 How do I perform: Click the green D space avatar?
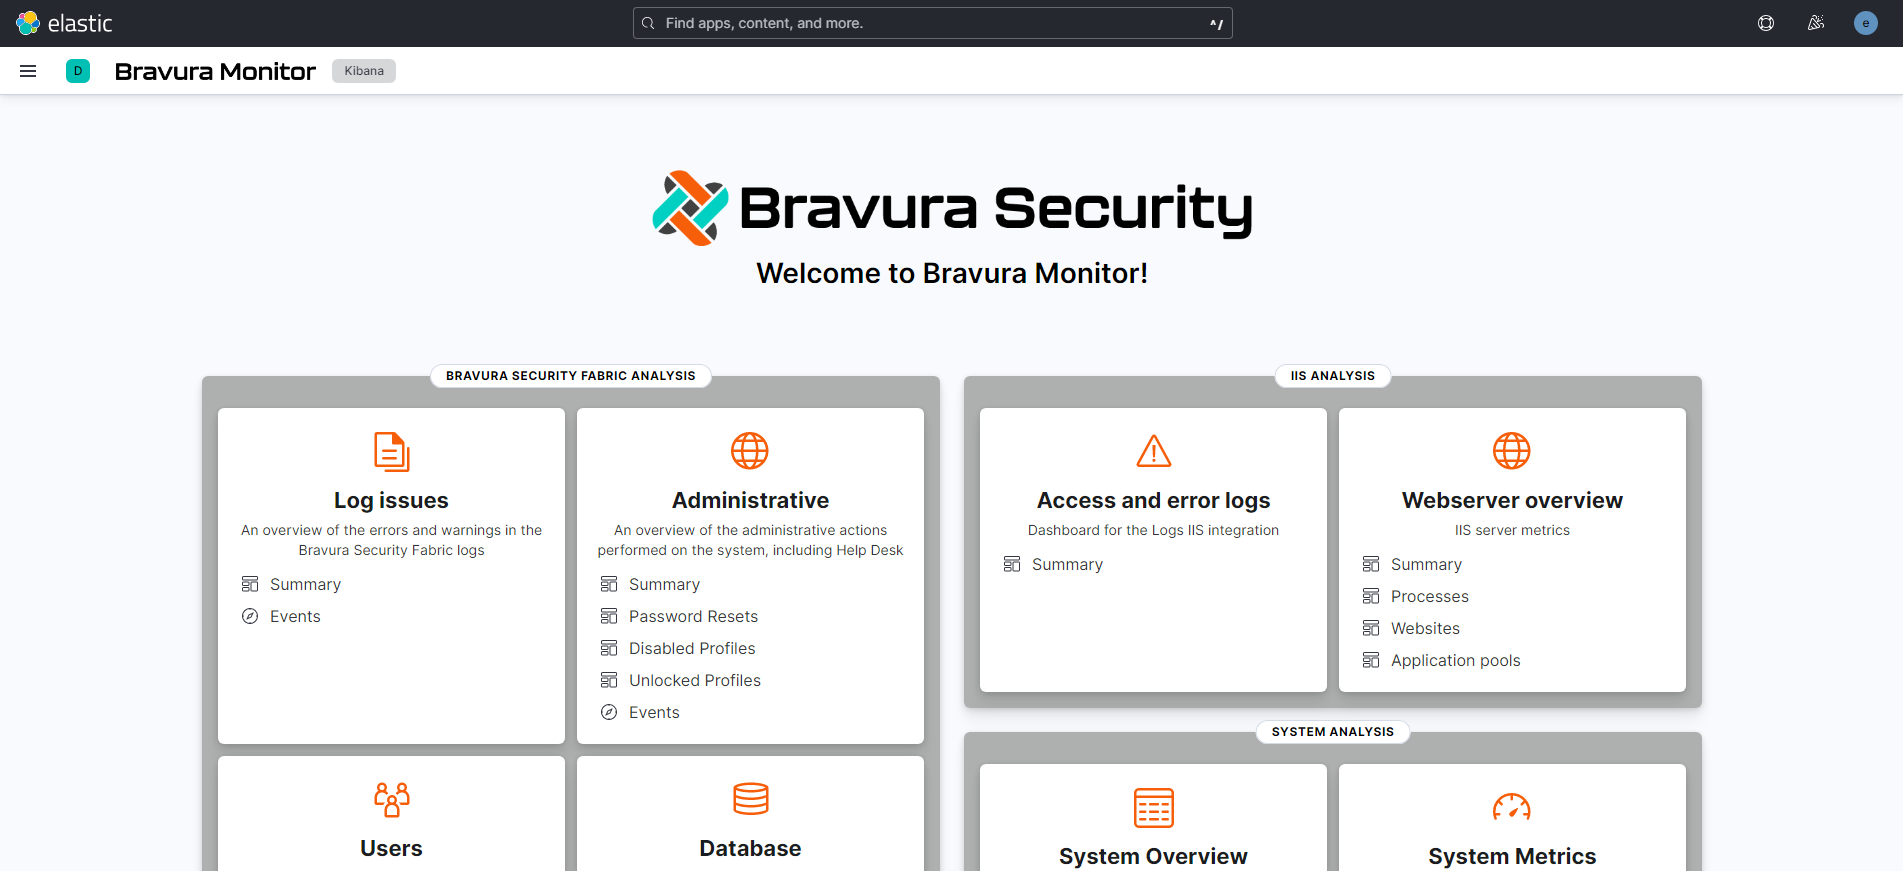point(78,71)
